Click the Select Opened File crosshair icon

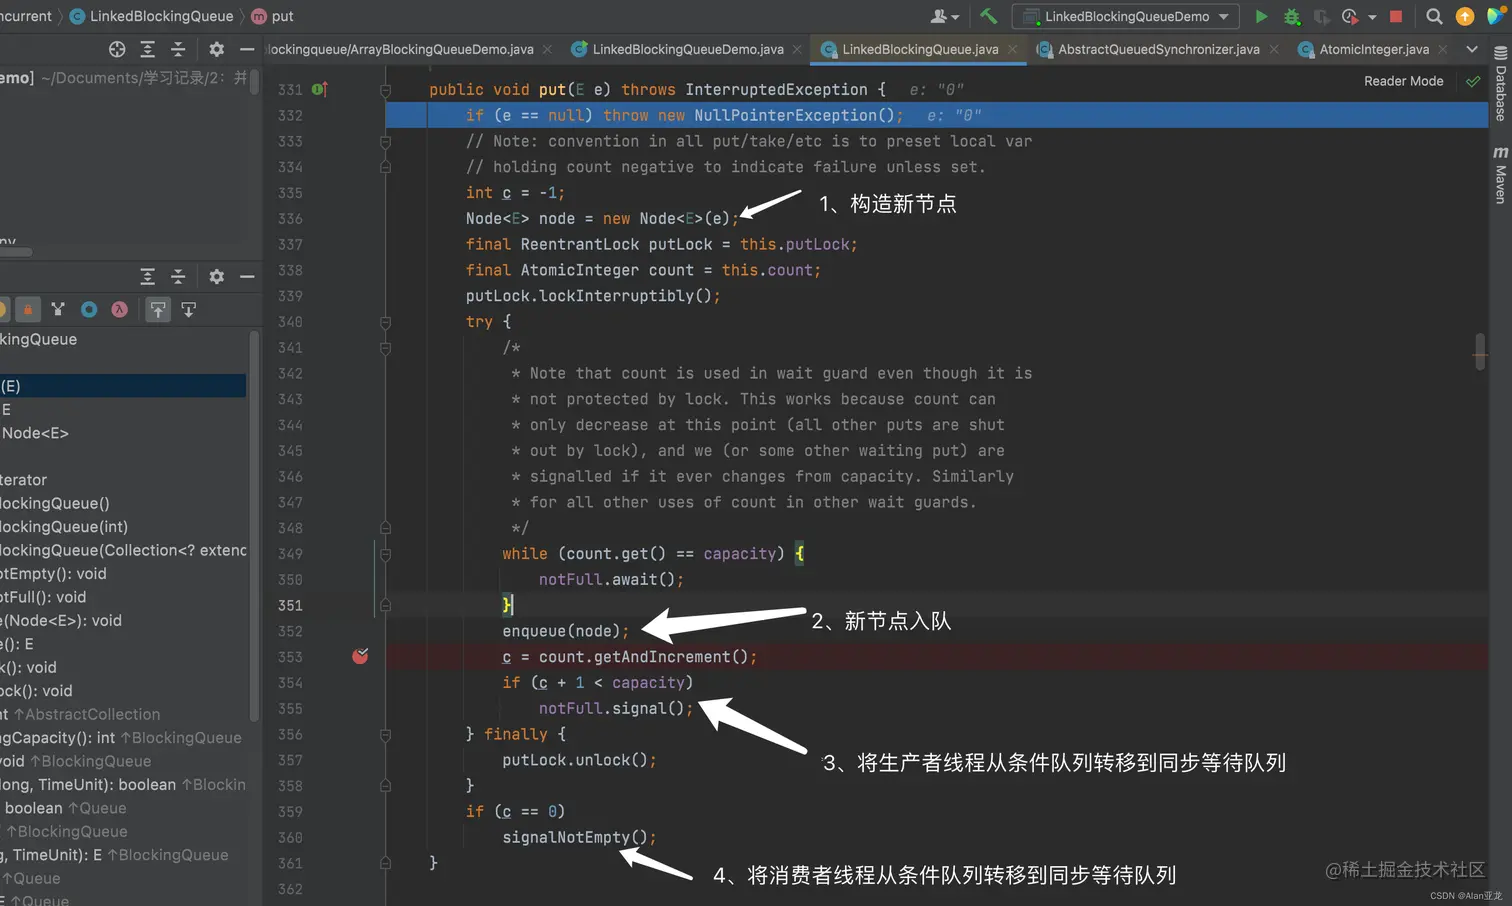point(117,49)
